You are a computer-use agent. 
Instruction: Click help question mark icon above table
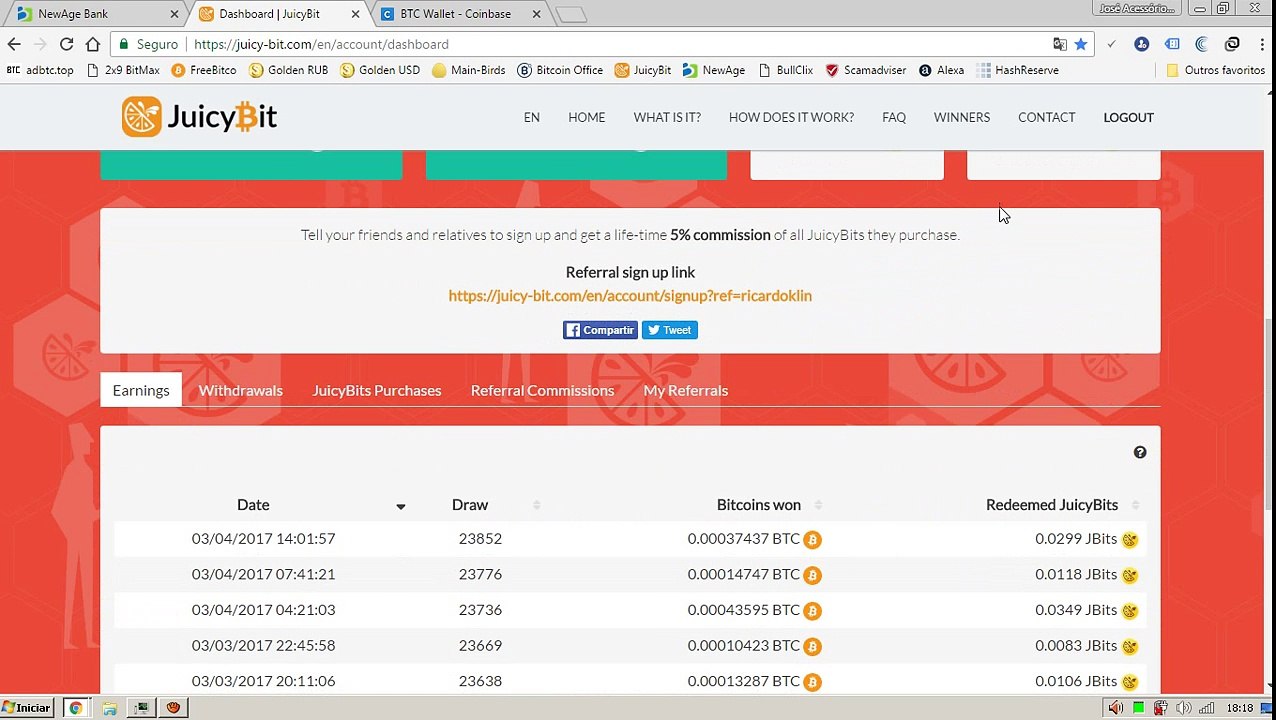[x=1140, y=453]
